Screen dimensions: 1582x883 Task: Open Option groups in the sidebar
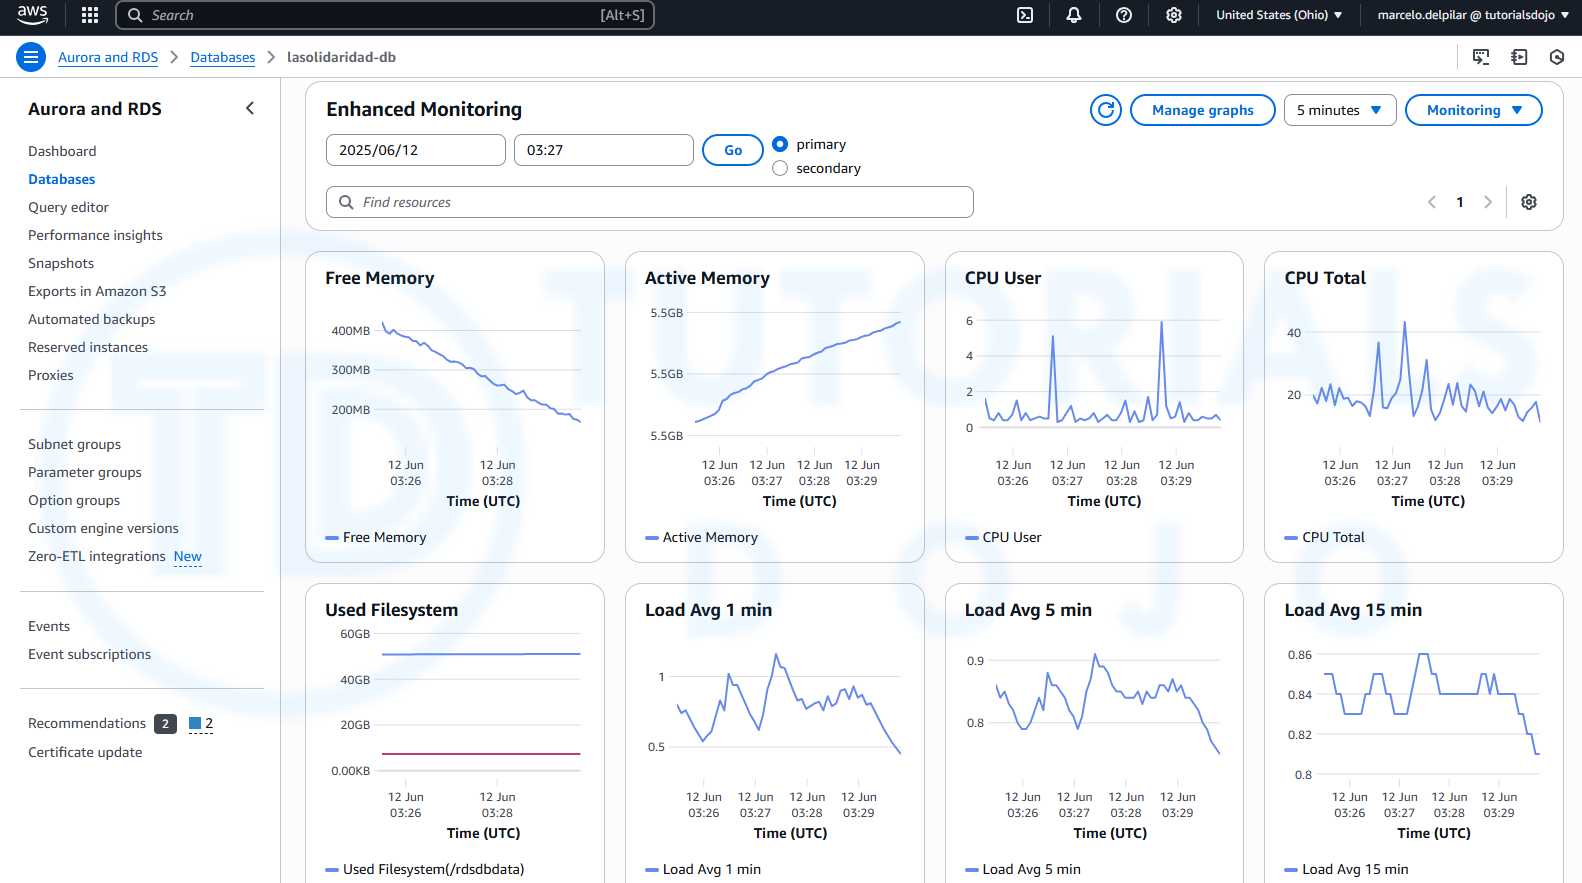[x=74, y=500]
